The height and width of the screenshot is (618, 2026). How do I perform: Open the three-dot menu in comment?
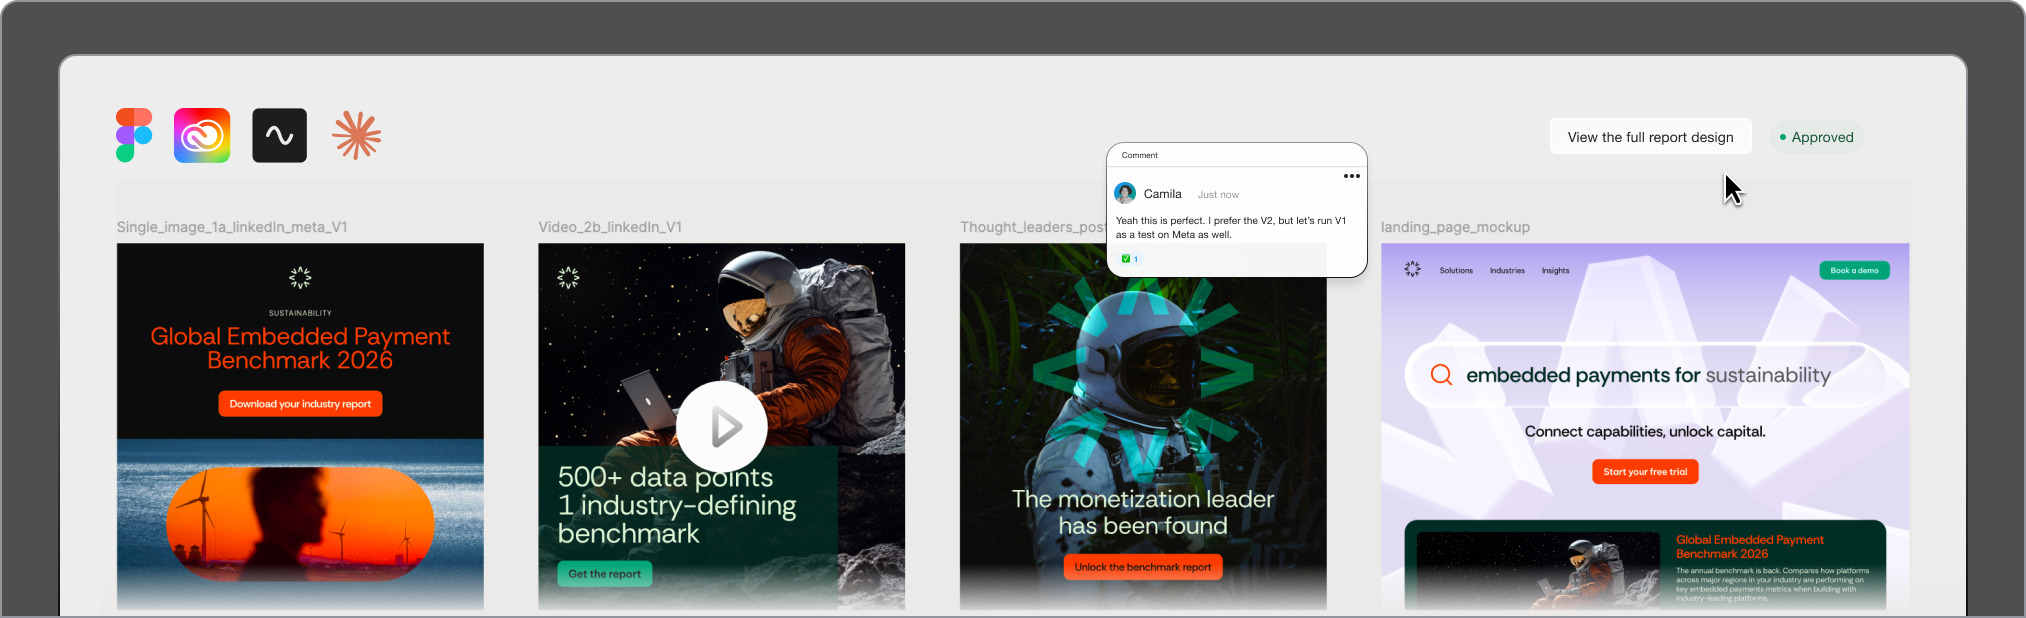(1352, 176)
